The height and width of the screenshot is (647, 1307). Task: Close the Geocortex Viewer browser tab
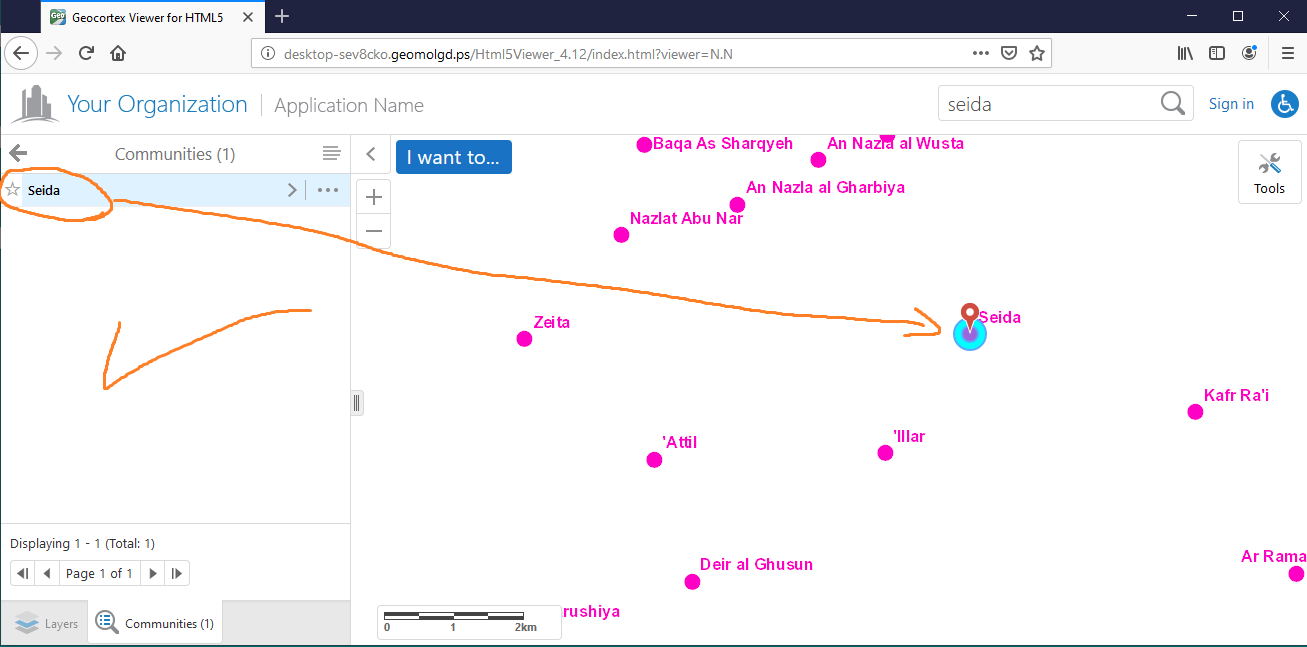click(x=249, y=17)
